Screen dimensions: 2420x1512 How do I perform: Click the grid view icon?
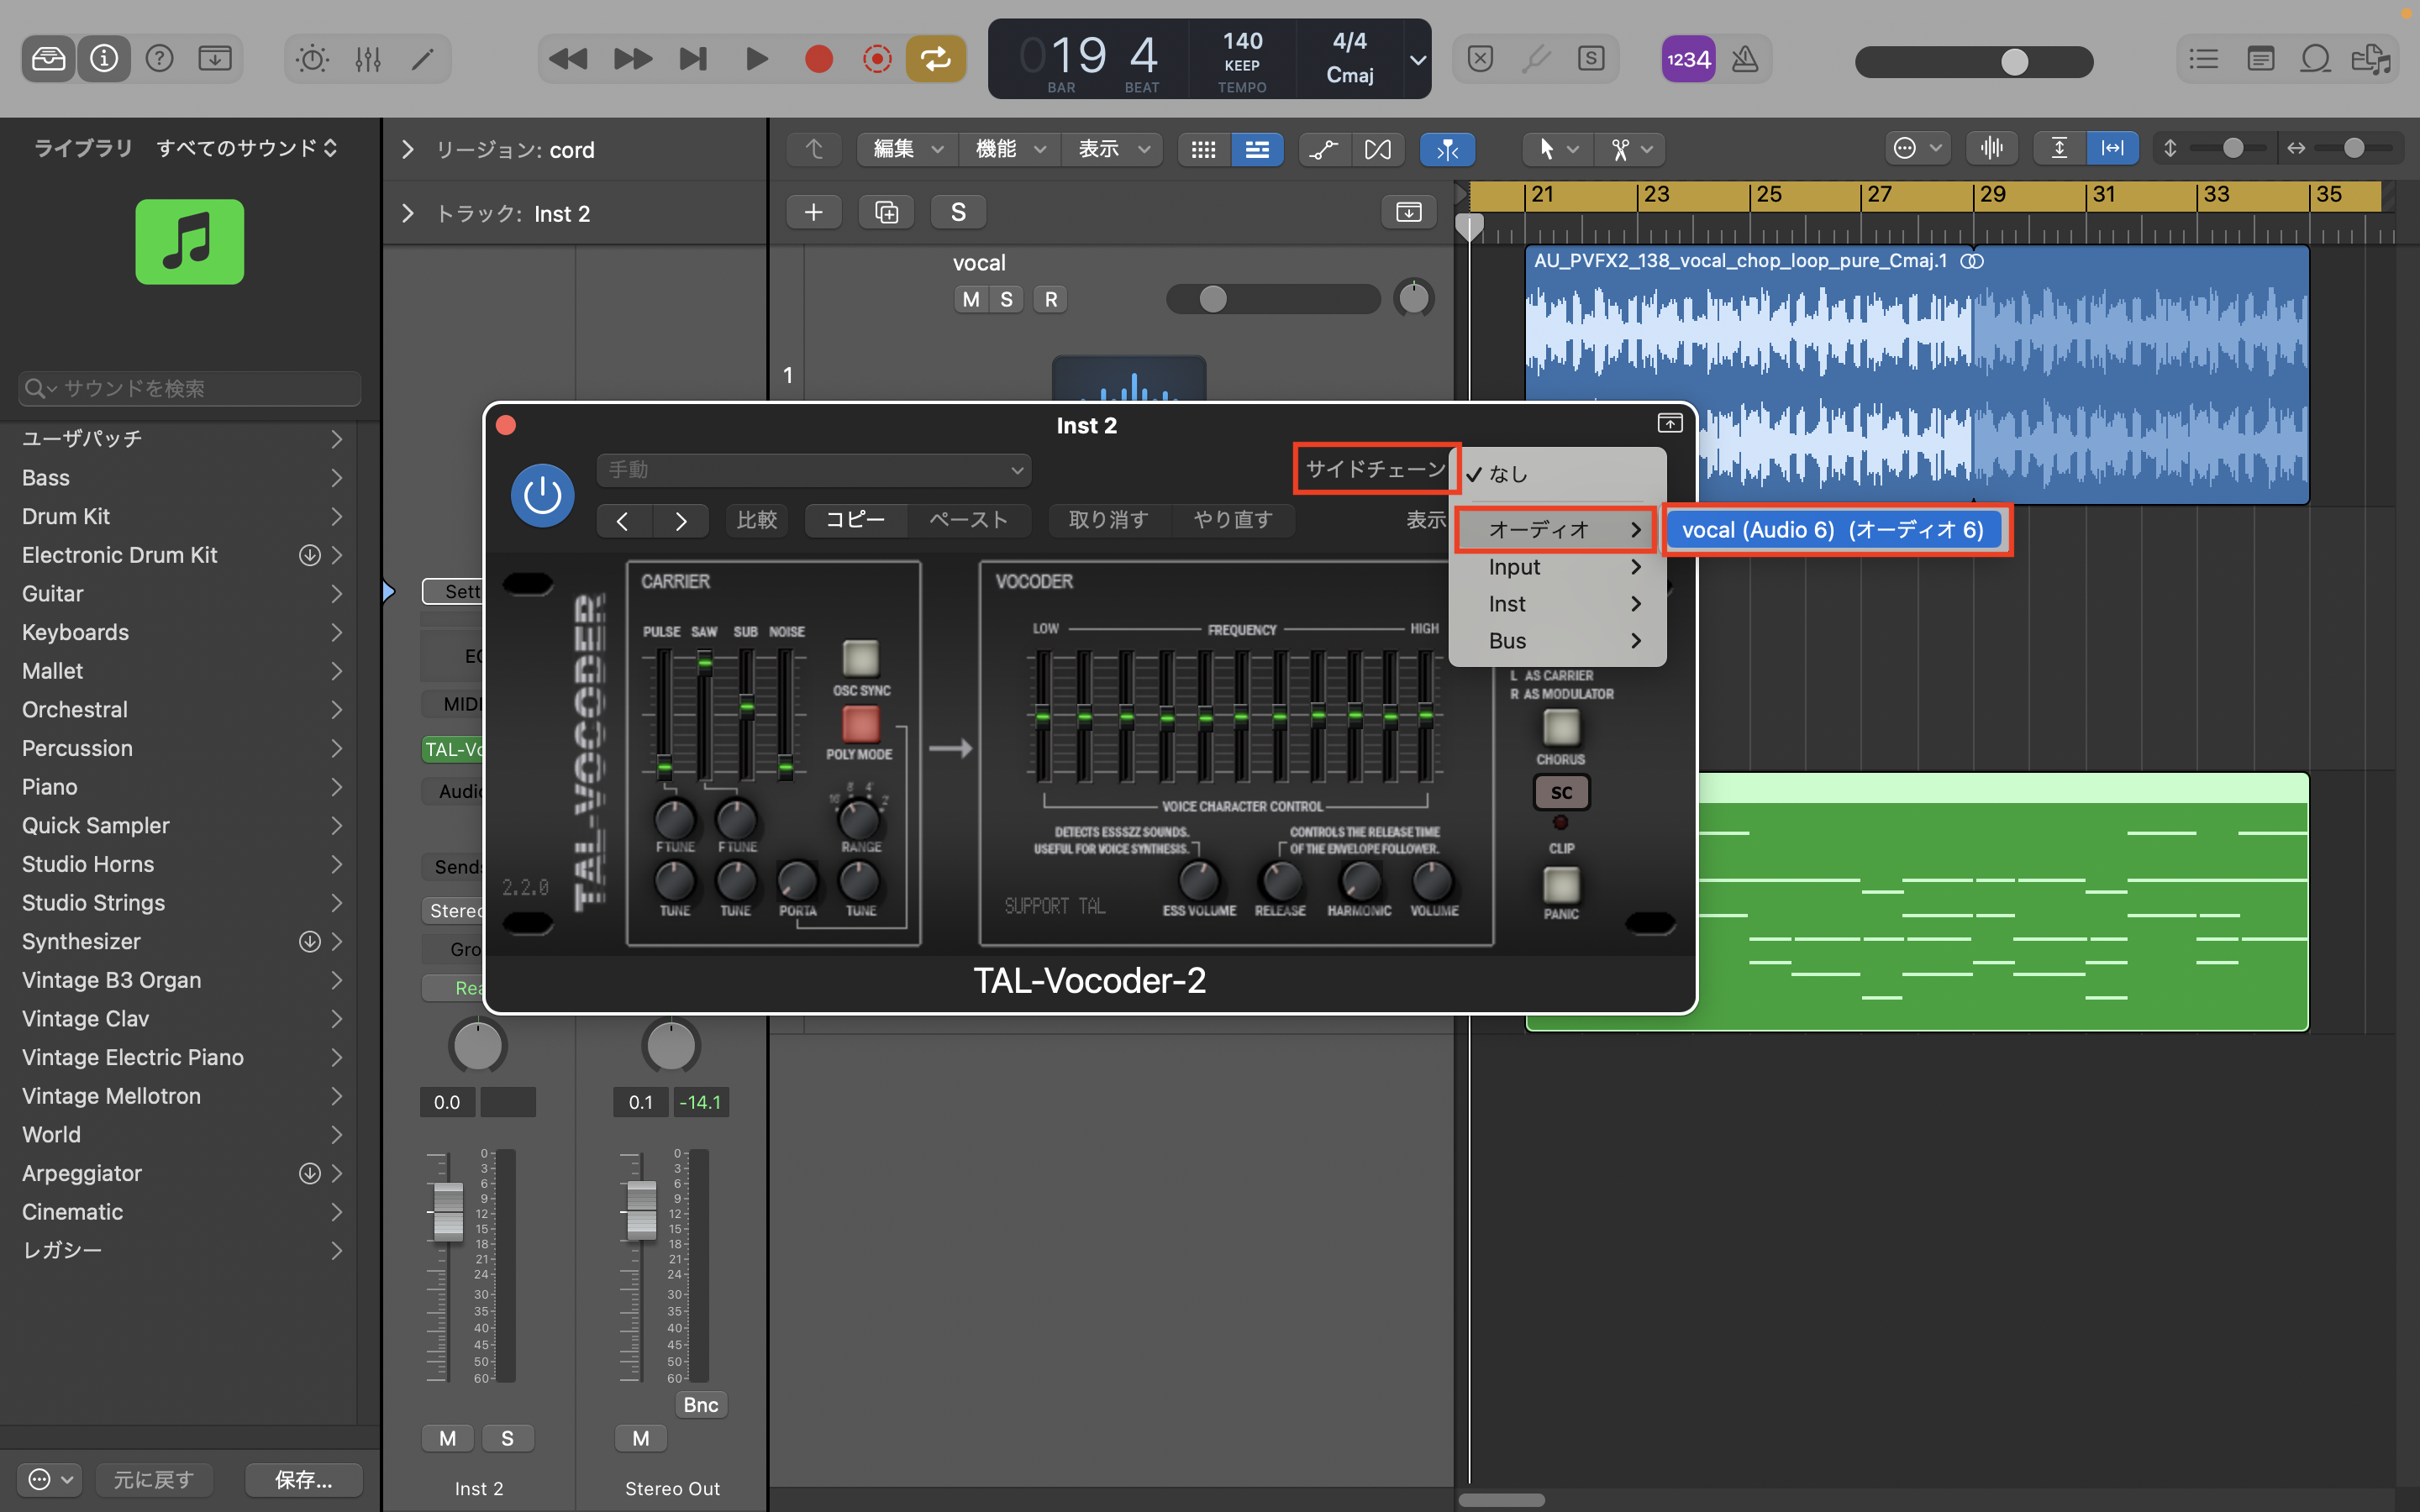point(1204,149)
